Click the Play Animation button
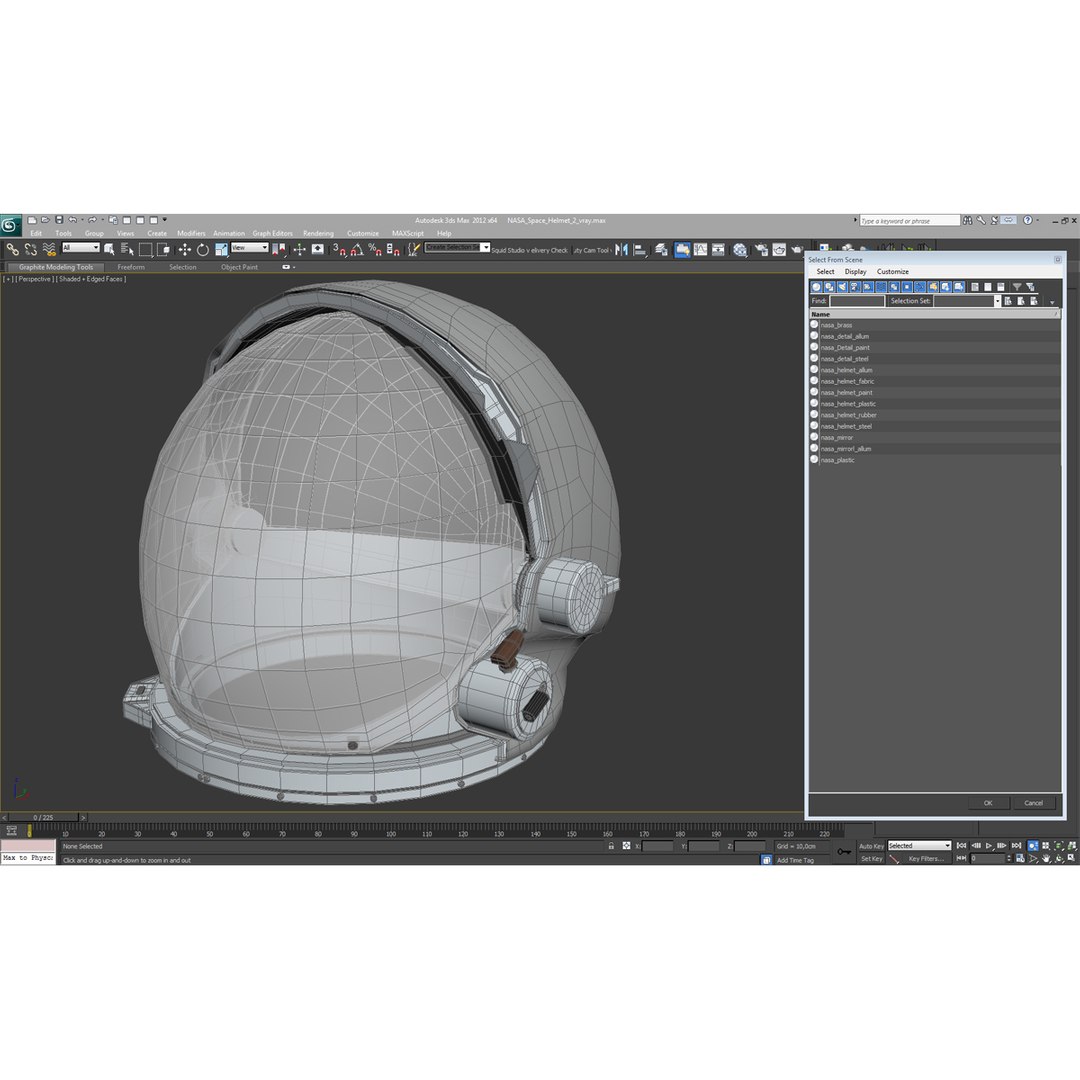 pyautogui.click(x=989, y=846)
